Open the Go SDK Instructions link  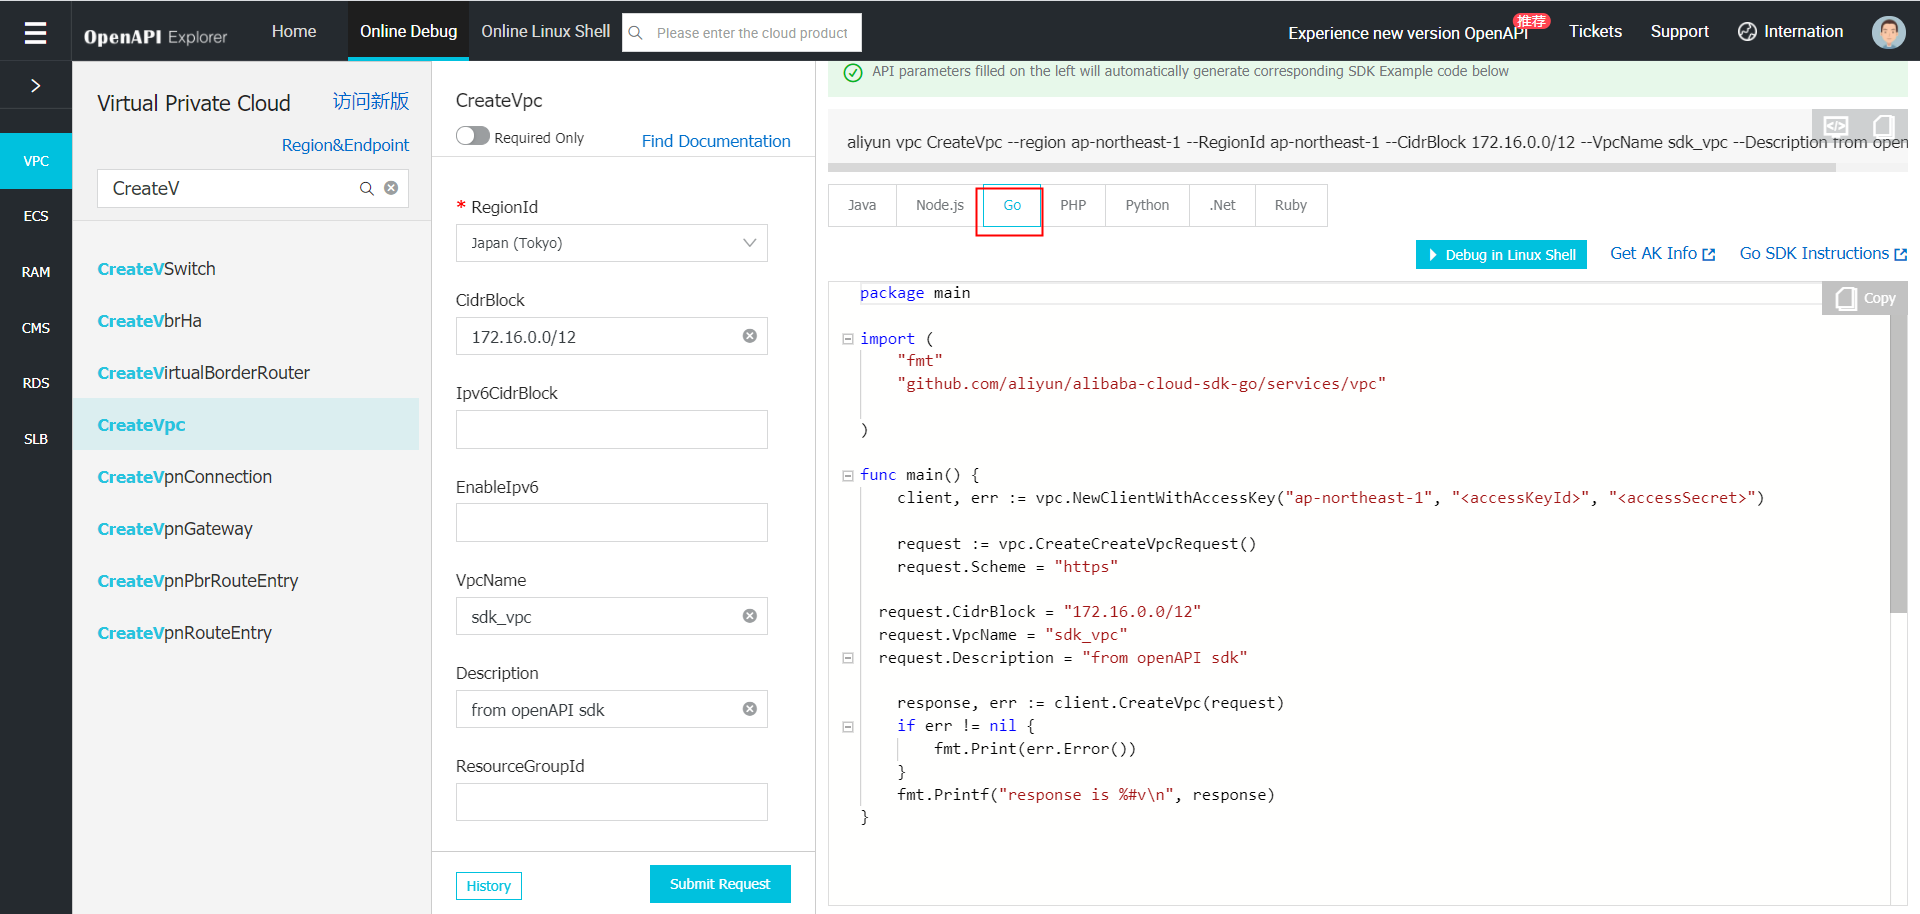pyautogui.click(x=1823, y=254)
